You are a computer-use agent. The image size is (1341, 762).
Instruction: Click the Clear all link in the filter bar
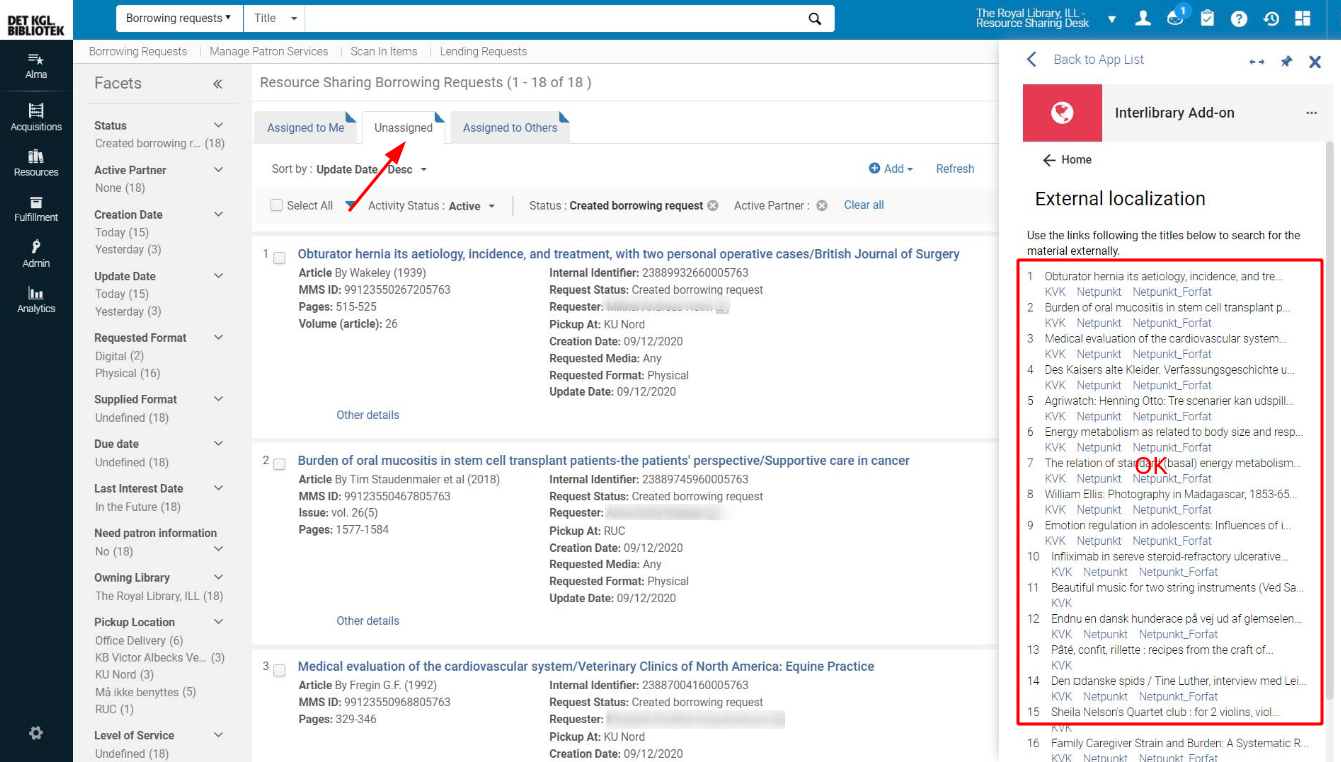pyautogui.click(x=863, y=205)
